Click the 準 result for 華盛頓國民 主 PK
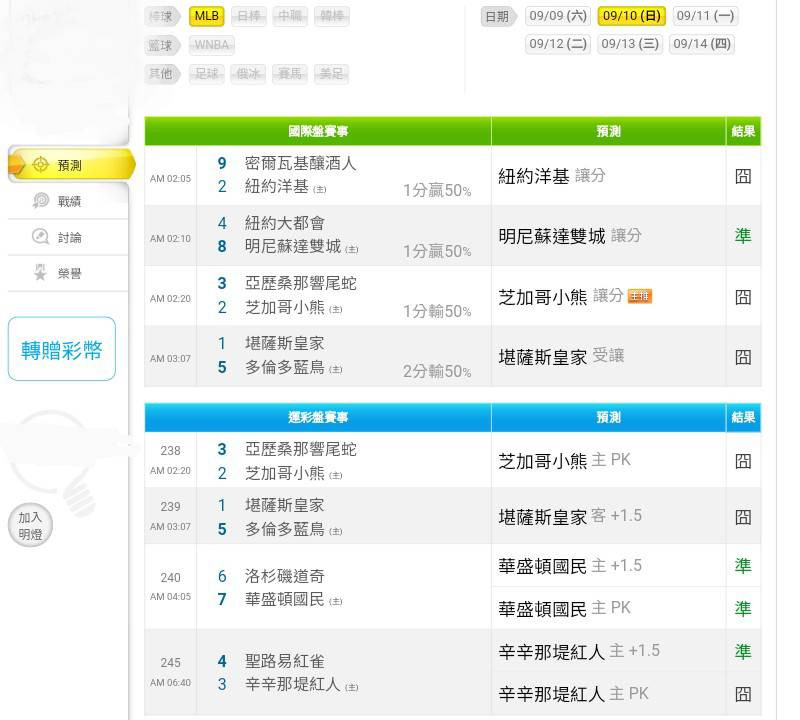 click(x=743, y=608)
